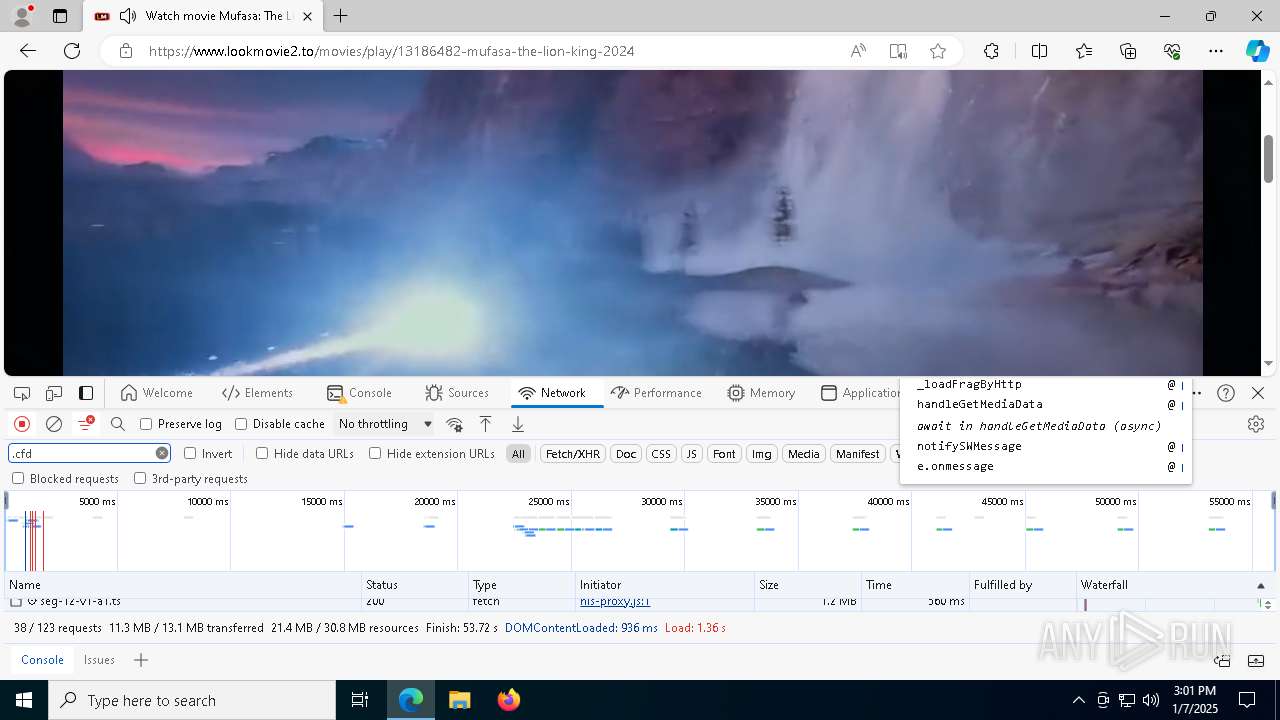Click the Inspect element picker icon
The width and height of the screenshot is (1280, 720).
pos(22,393)
